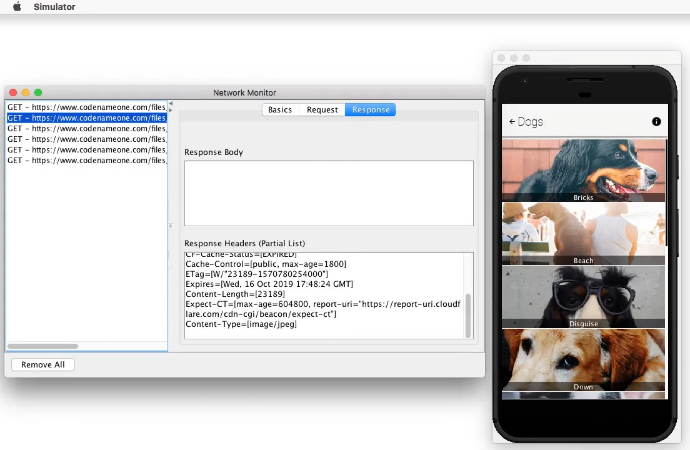Image resolution: width=690 pixels, height=450 pixels.
Task: Switch to the Request tab
Action: [x=322, y=110]
